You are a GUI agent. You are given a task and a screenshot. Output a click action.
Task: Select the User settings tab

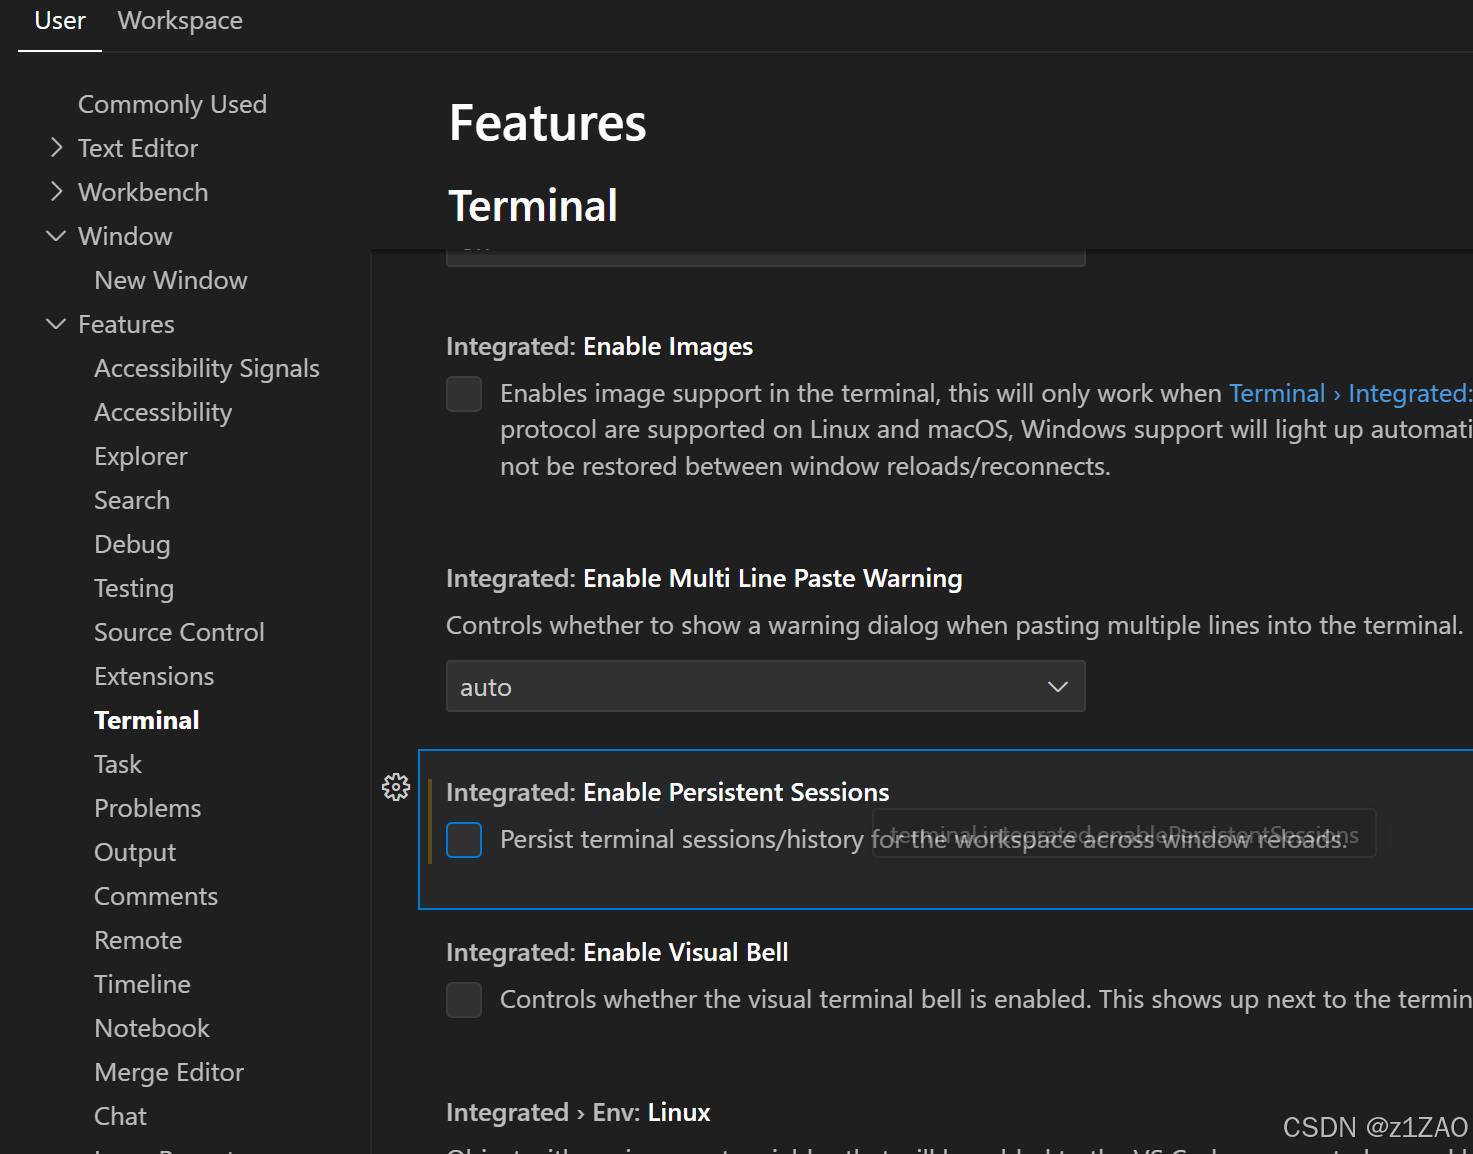pos(60,21)
